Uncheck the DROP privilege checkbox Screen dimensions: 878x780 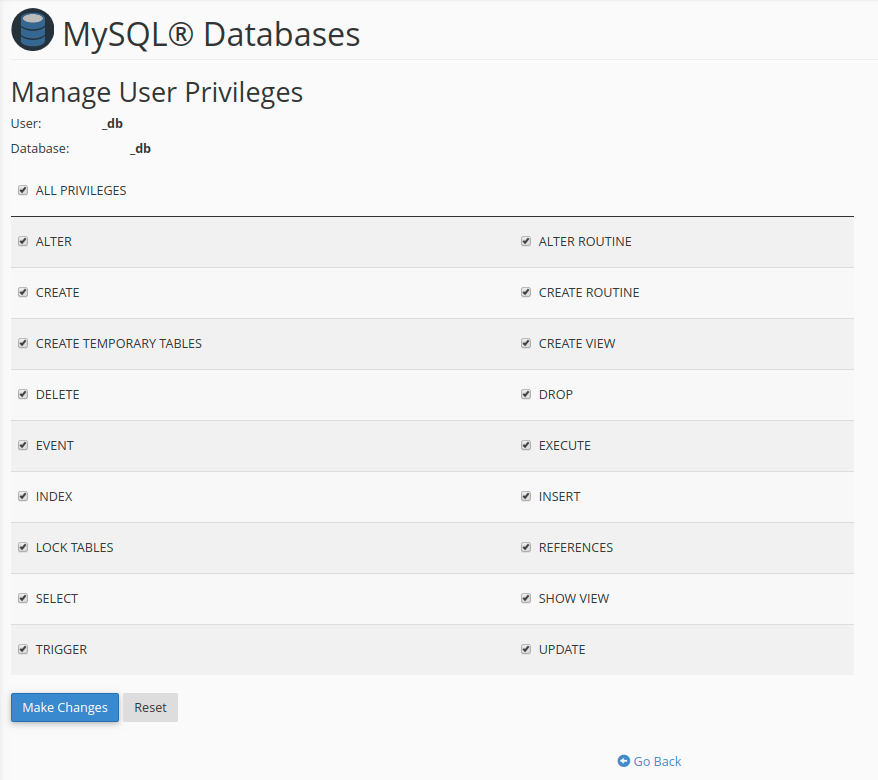point(526,394)
